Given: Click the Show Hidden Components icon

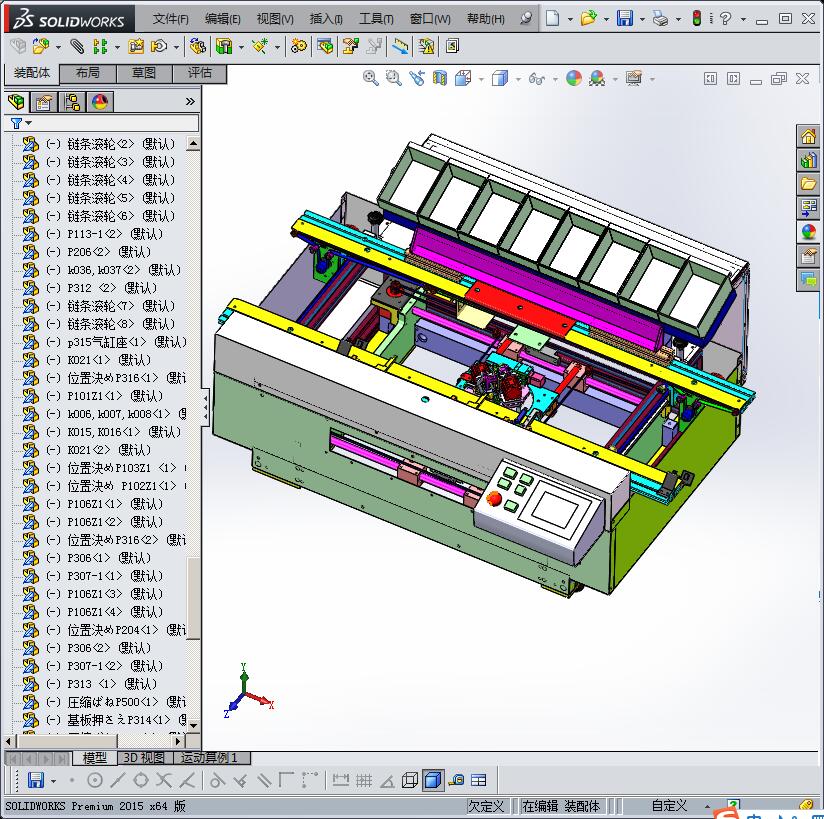Looking at the screenshot, I should [x=198, y=46].
